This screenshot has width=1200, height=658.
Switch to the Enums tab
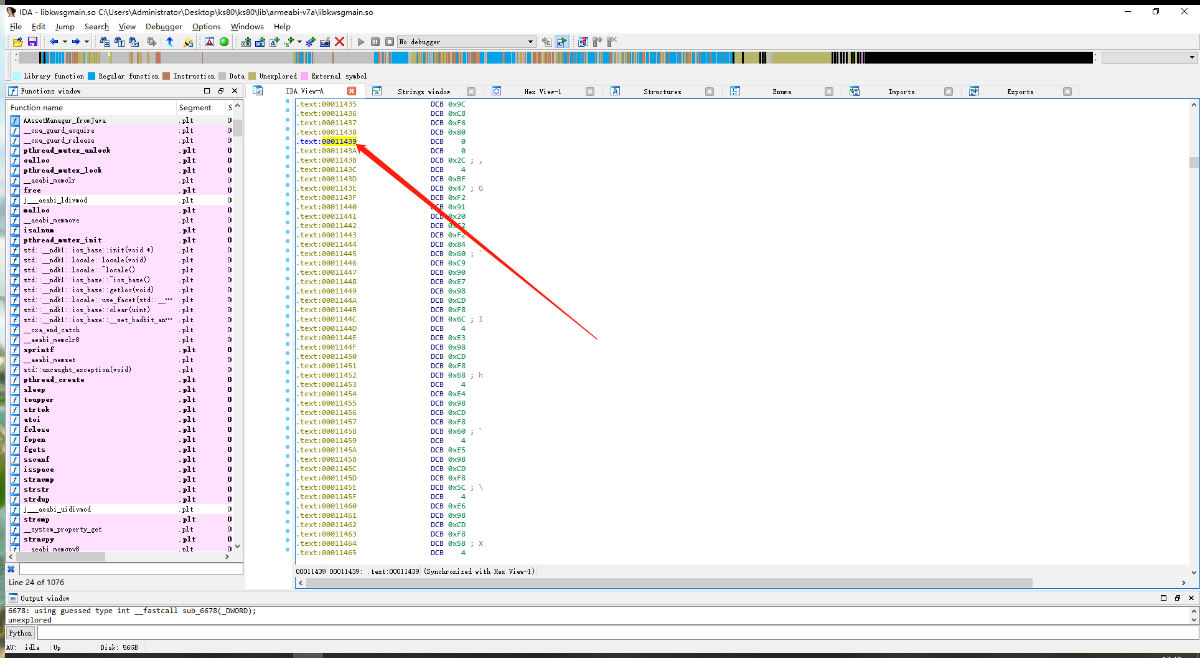tap(782, 91)
